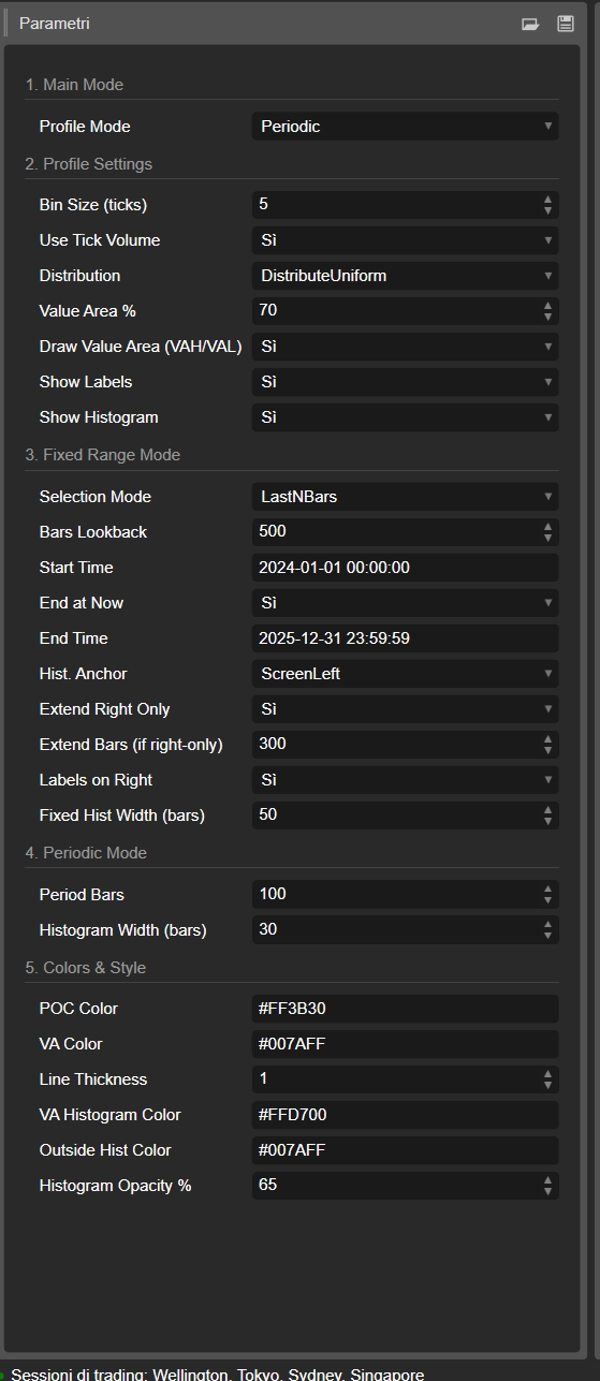The image size is (600, 1381).
Task: Edit the Start Time field
Action: 404,567
